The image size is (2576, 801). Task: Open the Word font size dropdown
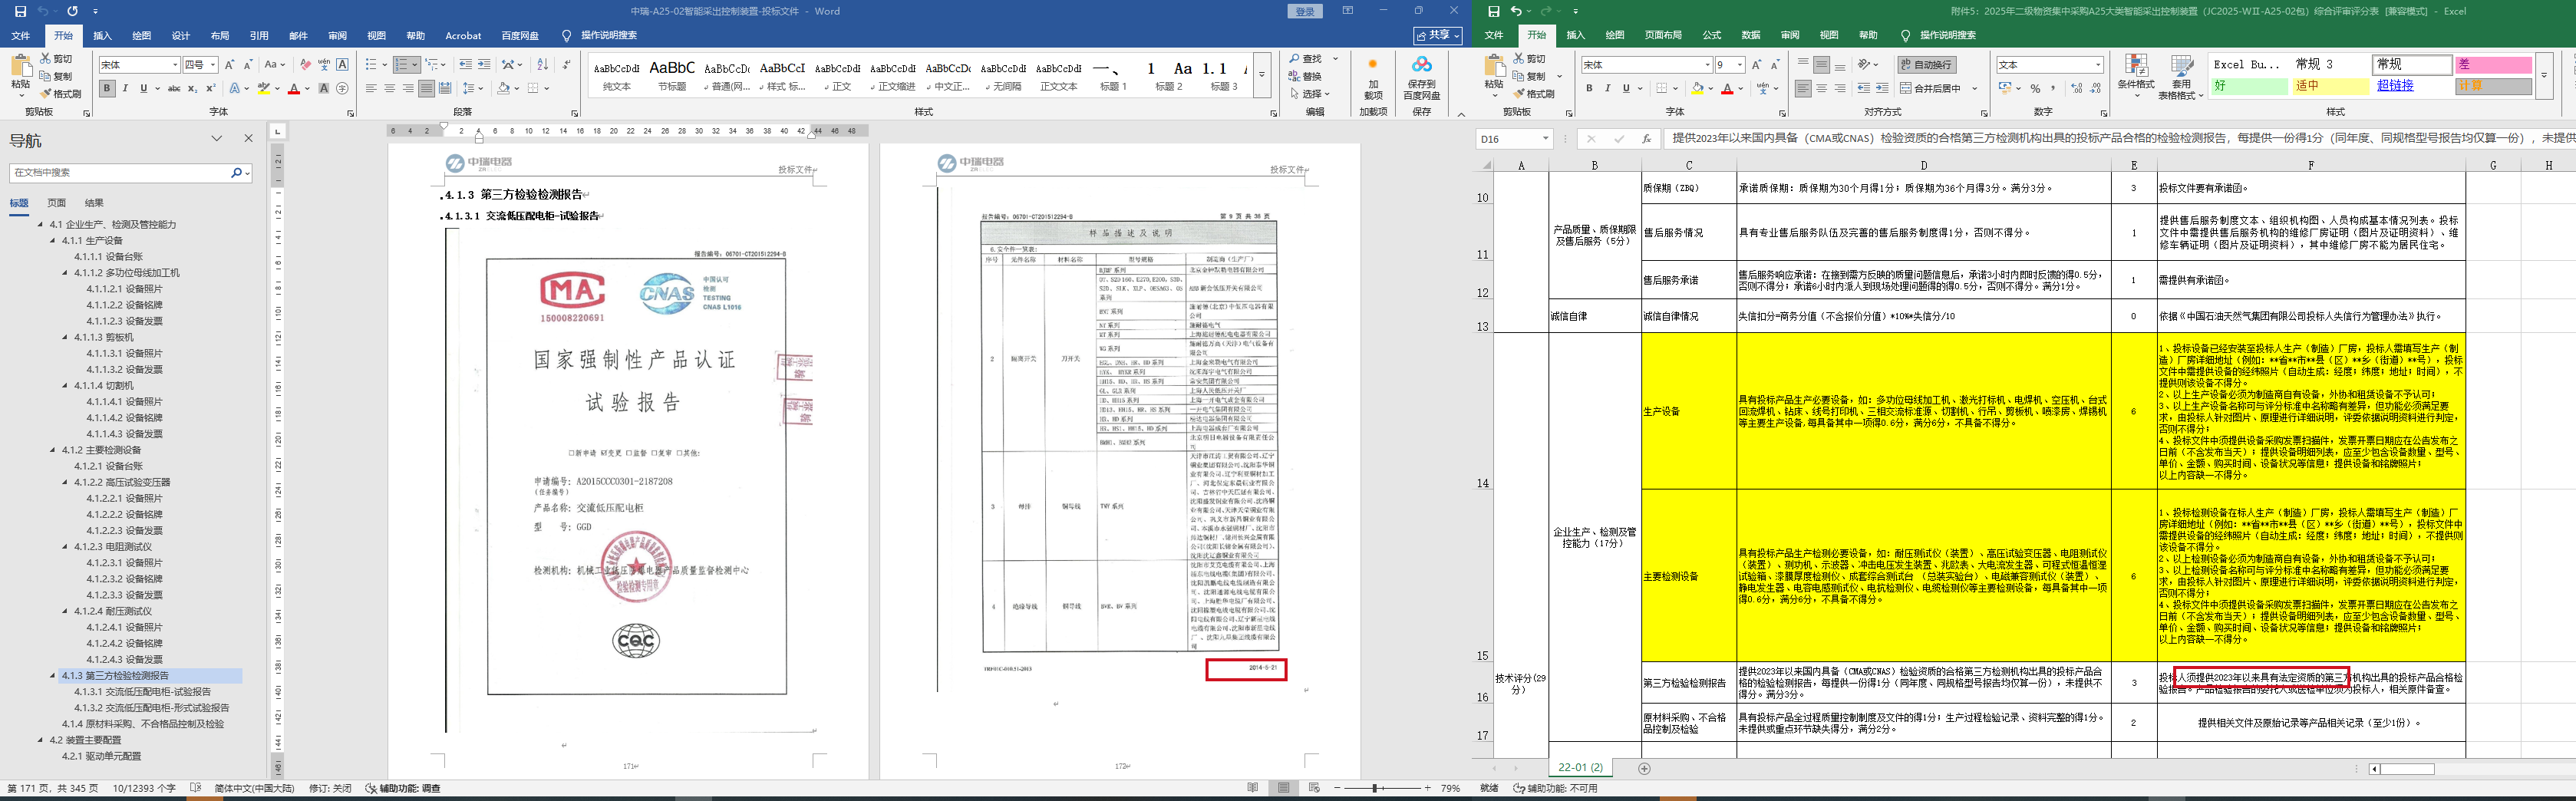pos(213,65)
